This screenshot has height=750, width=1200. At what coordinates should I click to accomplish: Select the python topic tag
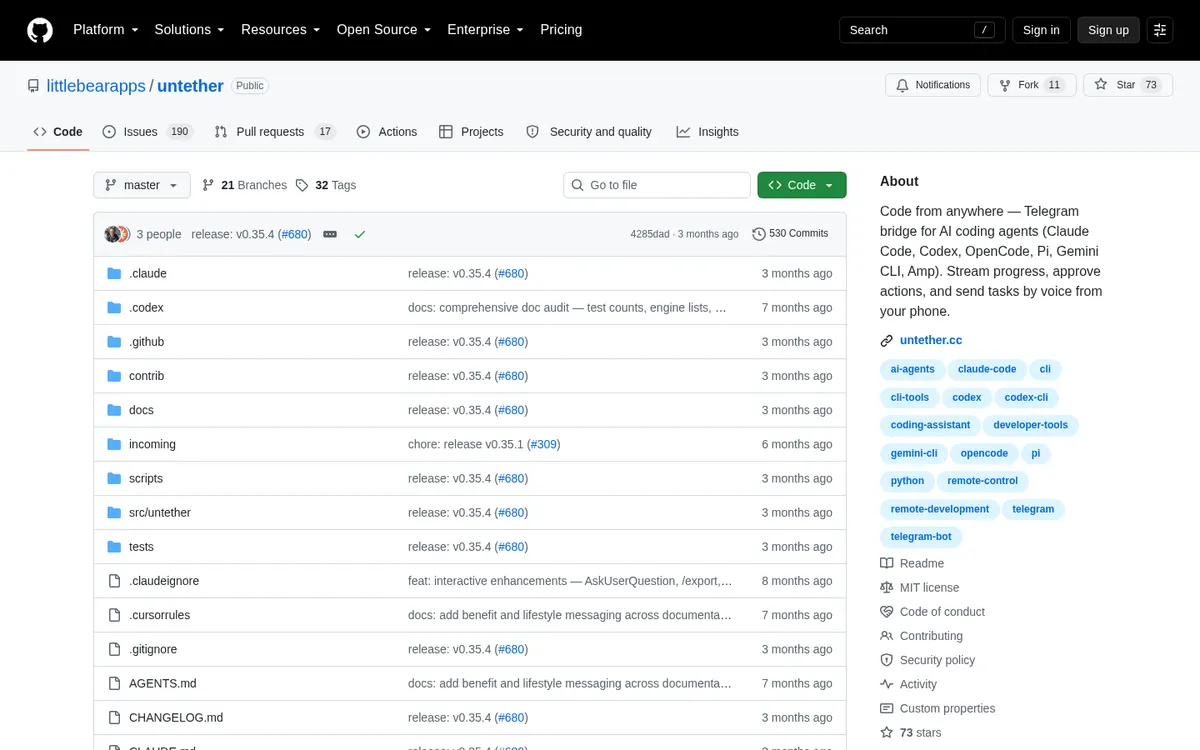click(x=907, y=481)
